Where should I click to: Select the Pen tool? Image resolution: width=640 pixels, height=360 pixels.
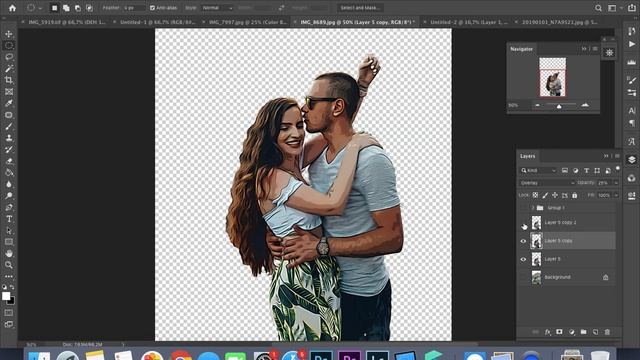tap(9, 207)
